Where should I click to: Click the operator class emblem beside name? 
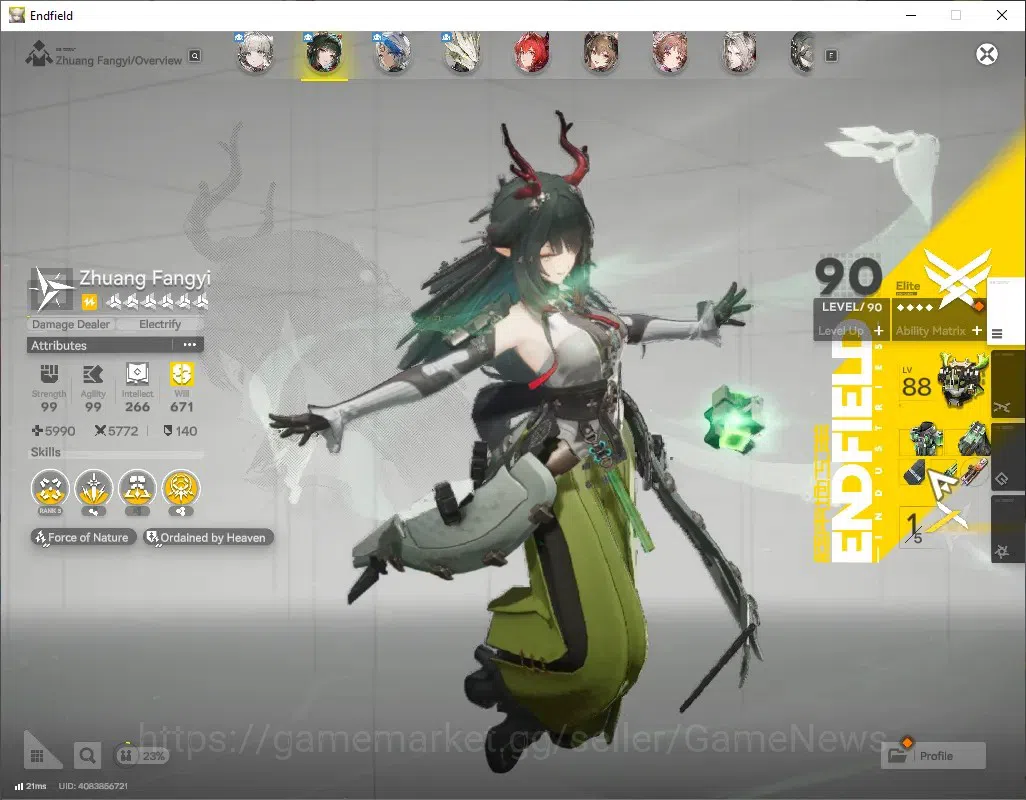(x=51, y=288)
